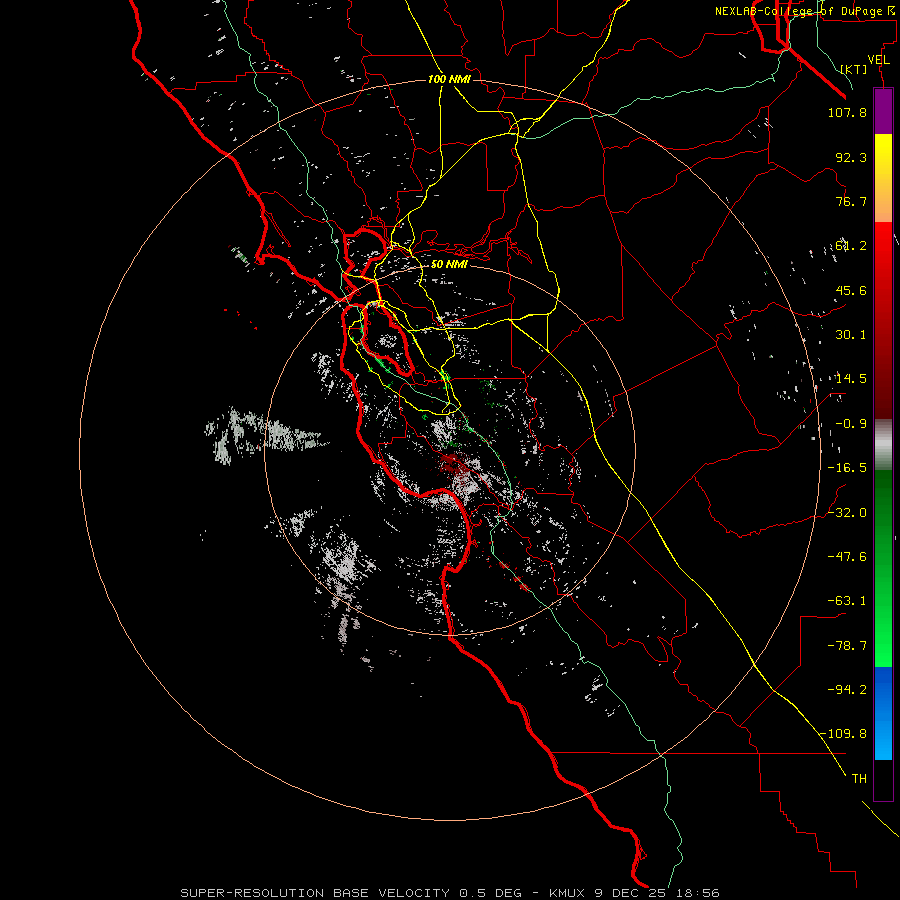This screenshot has height=900, width=900.
Task: Click the "100 NMI" range ring label
Action: click(449, 79)
